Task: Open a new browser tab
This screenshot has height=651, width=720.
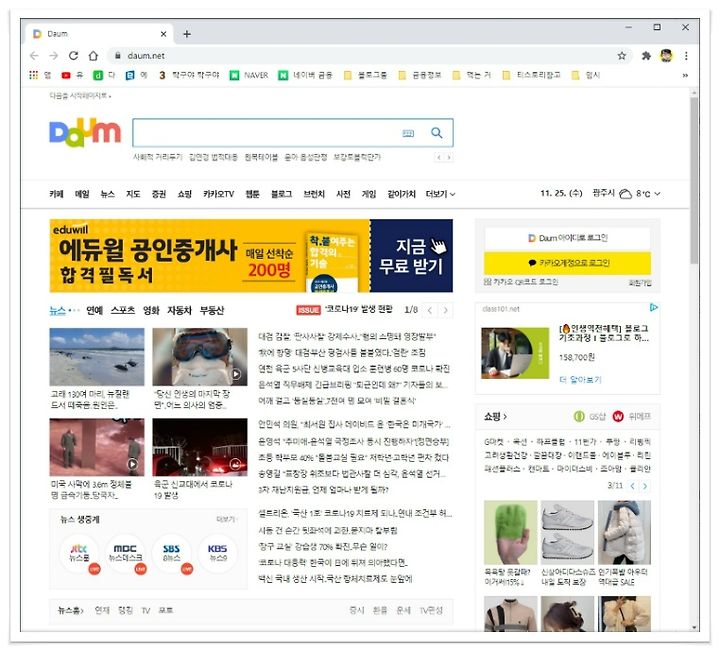Action: coord(187,34)
